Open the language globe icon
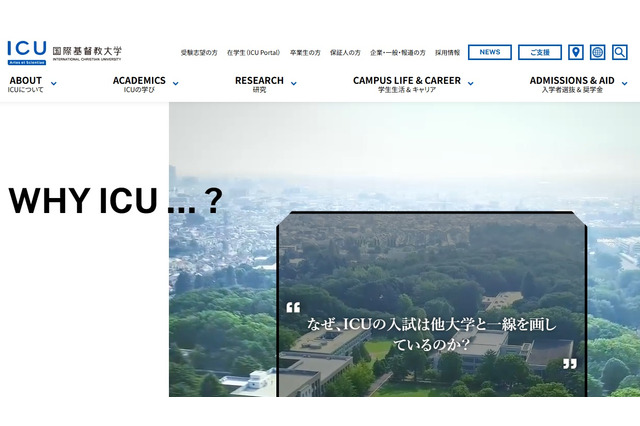 pos(598,52)
